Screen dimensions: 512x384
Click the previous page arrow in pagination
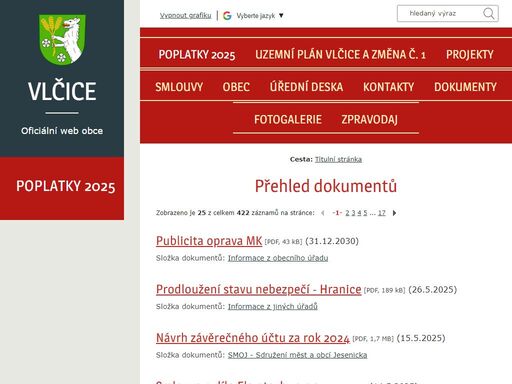click(x=323, y=213)
